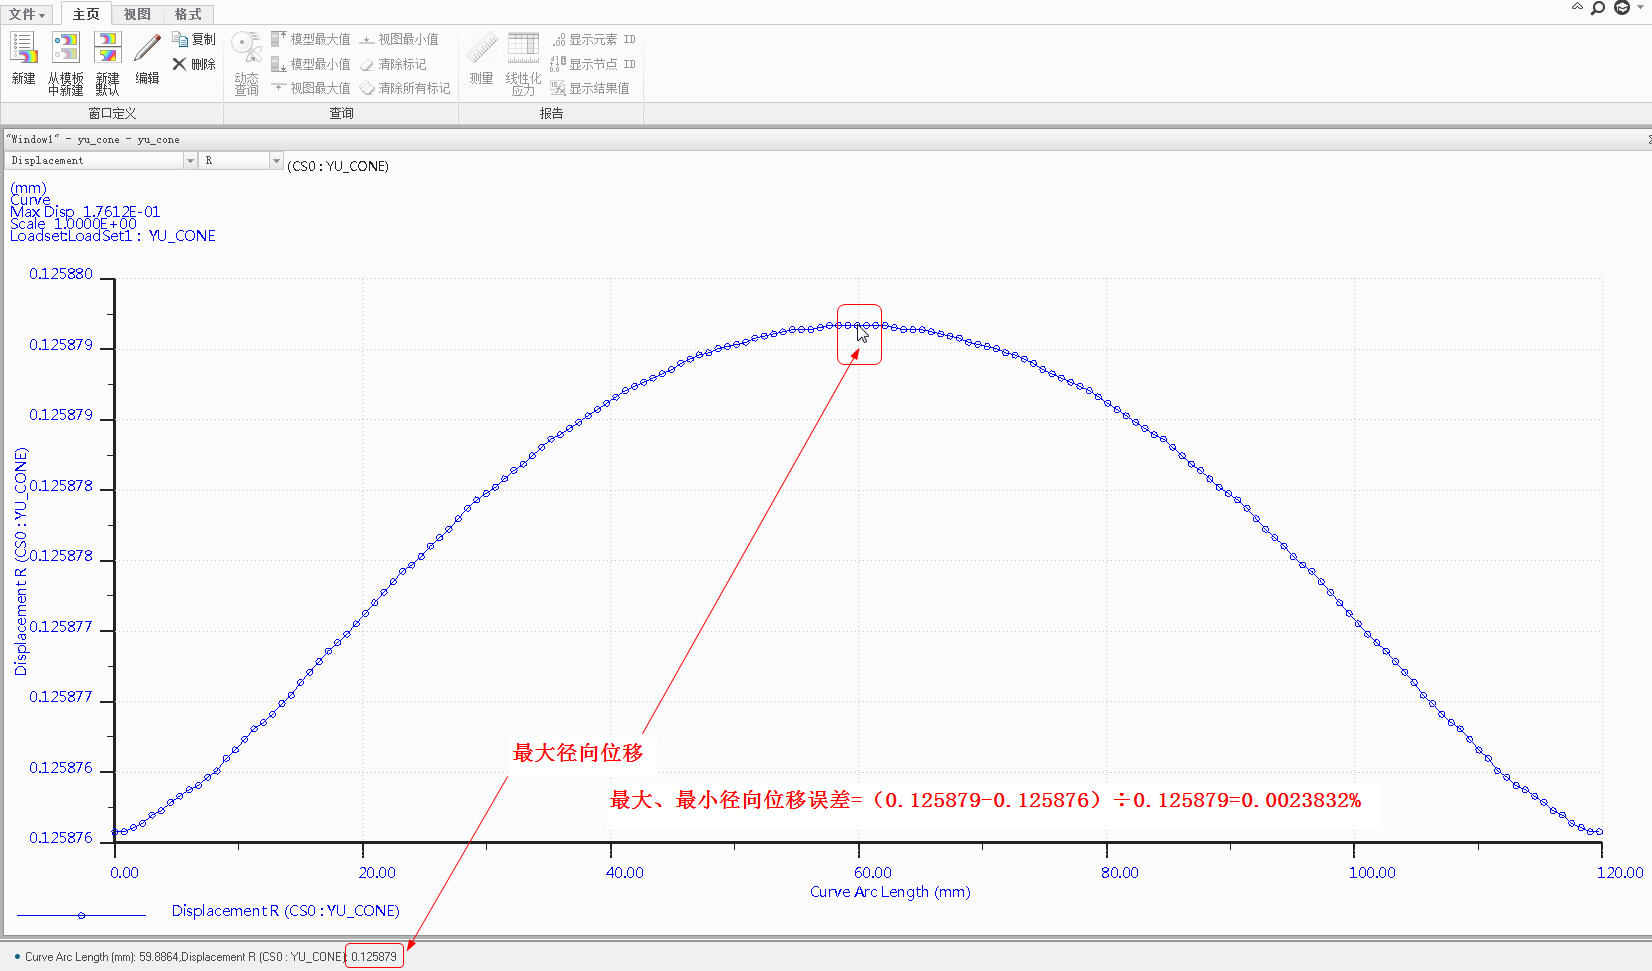Image resolution: width=1652 pixels, height=971 pixels.
Task: Click the 60.00 x-axis tick label
Action: (x=872, y=873)
